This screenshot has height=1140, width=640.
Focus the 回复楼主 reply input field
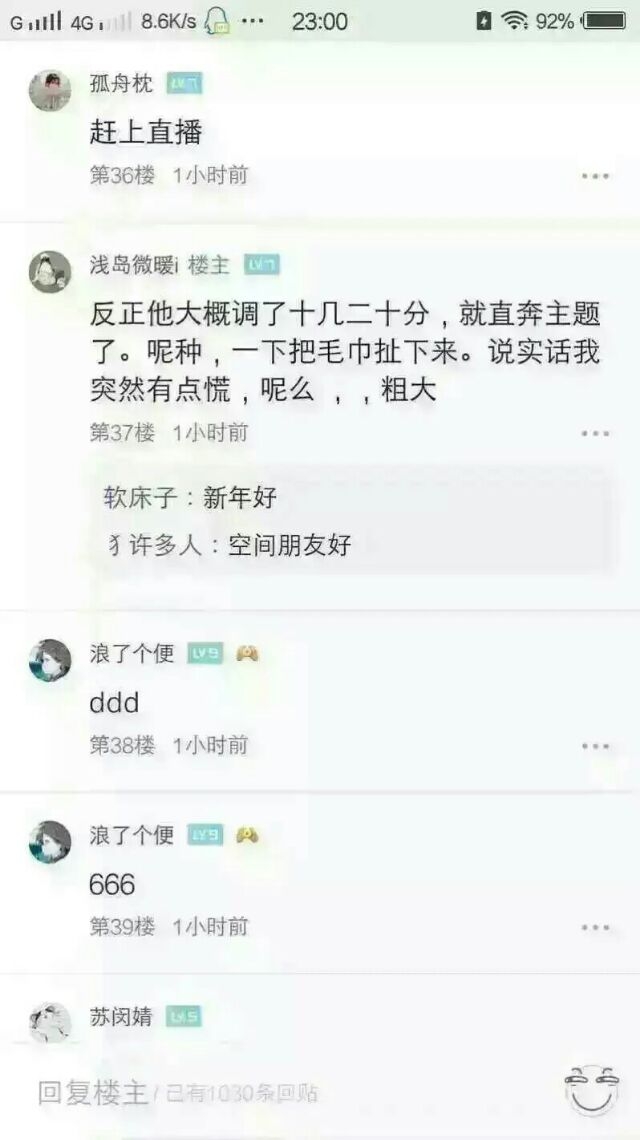click(x=178, y=1092)
